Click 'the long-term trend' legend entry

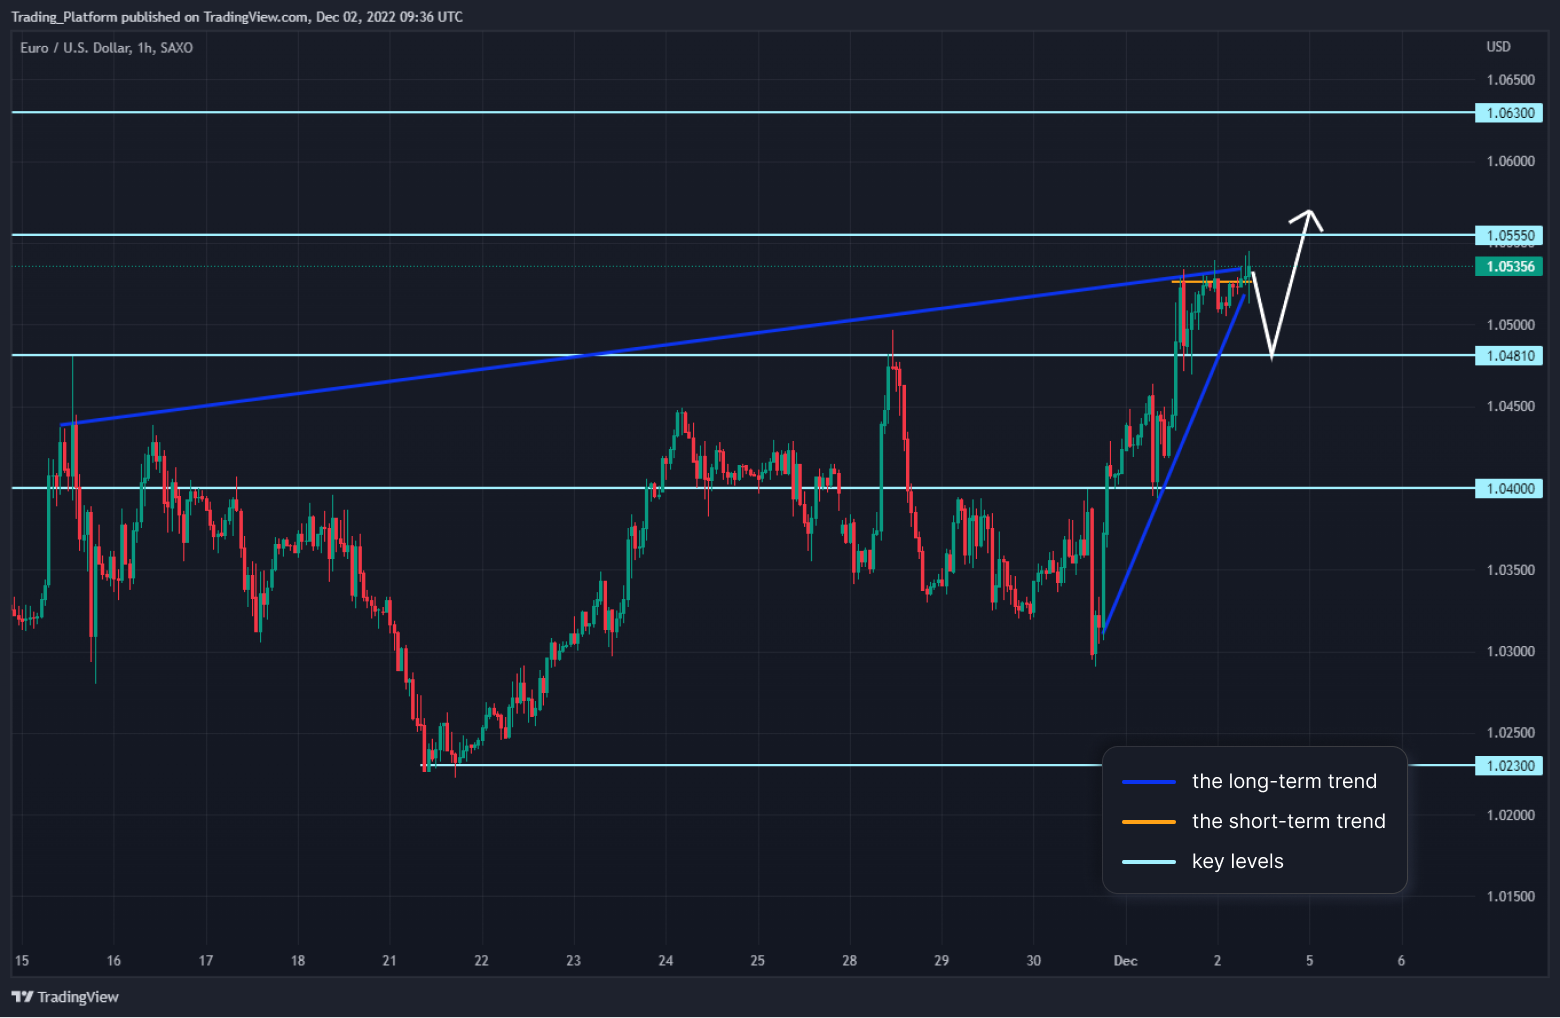1284,781
